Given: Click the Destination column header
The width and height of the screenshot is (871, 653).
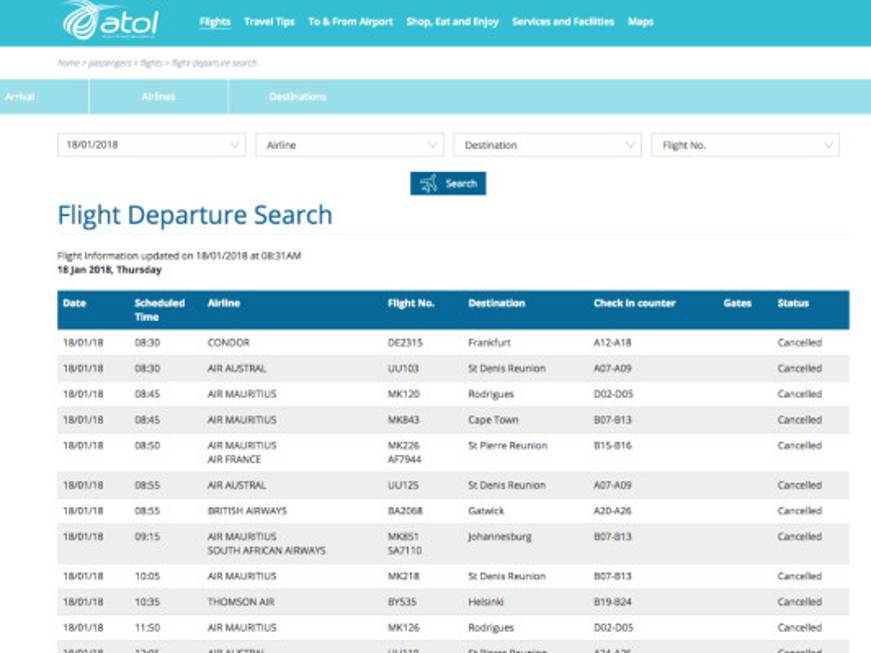Looking at the screenshot, I should pos(497,303).
